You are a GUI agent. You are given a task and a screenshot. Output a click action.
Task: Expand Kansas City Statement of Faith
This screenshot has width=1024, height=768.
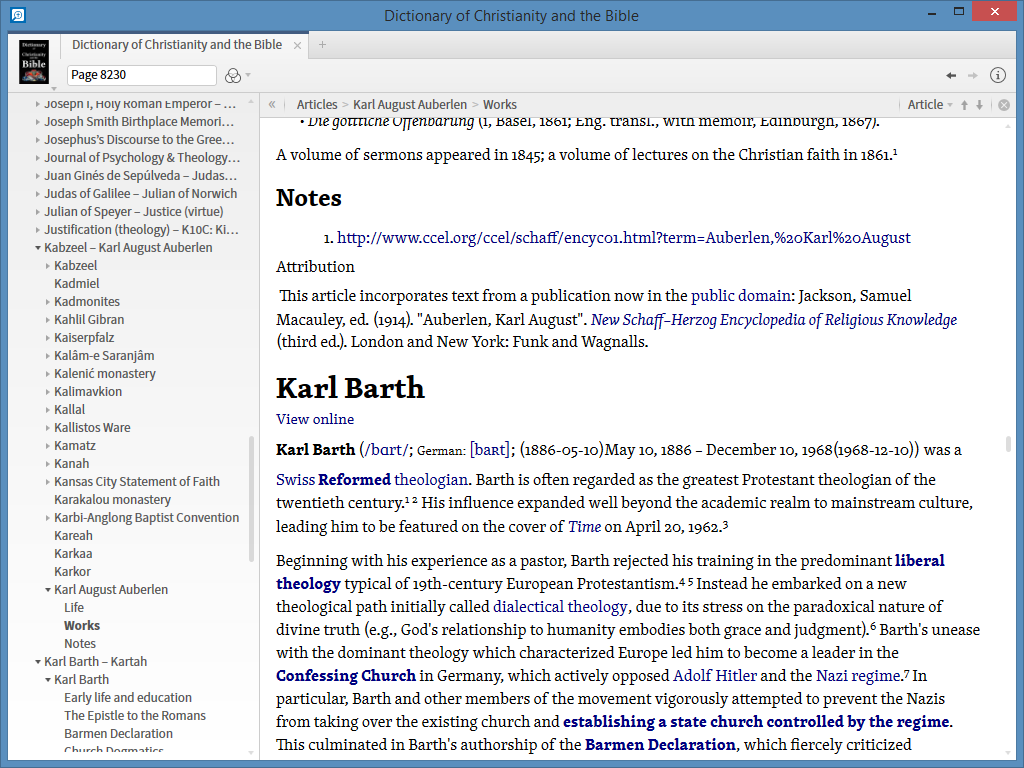[x=48, y=482]
